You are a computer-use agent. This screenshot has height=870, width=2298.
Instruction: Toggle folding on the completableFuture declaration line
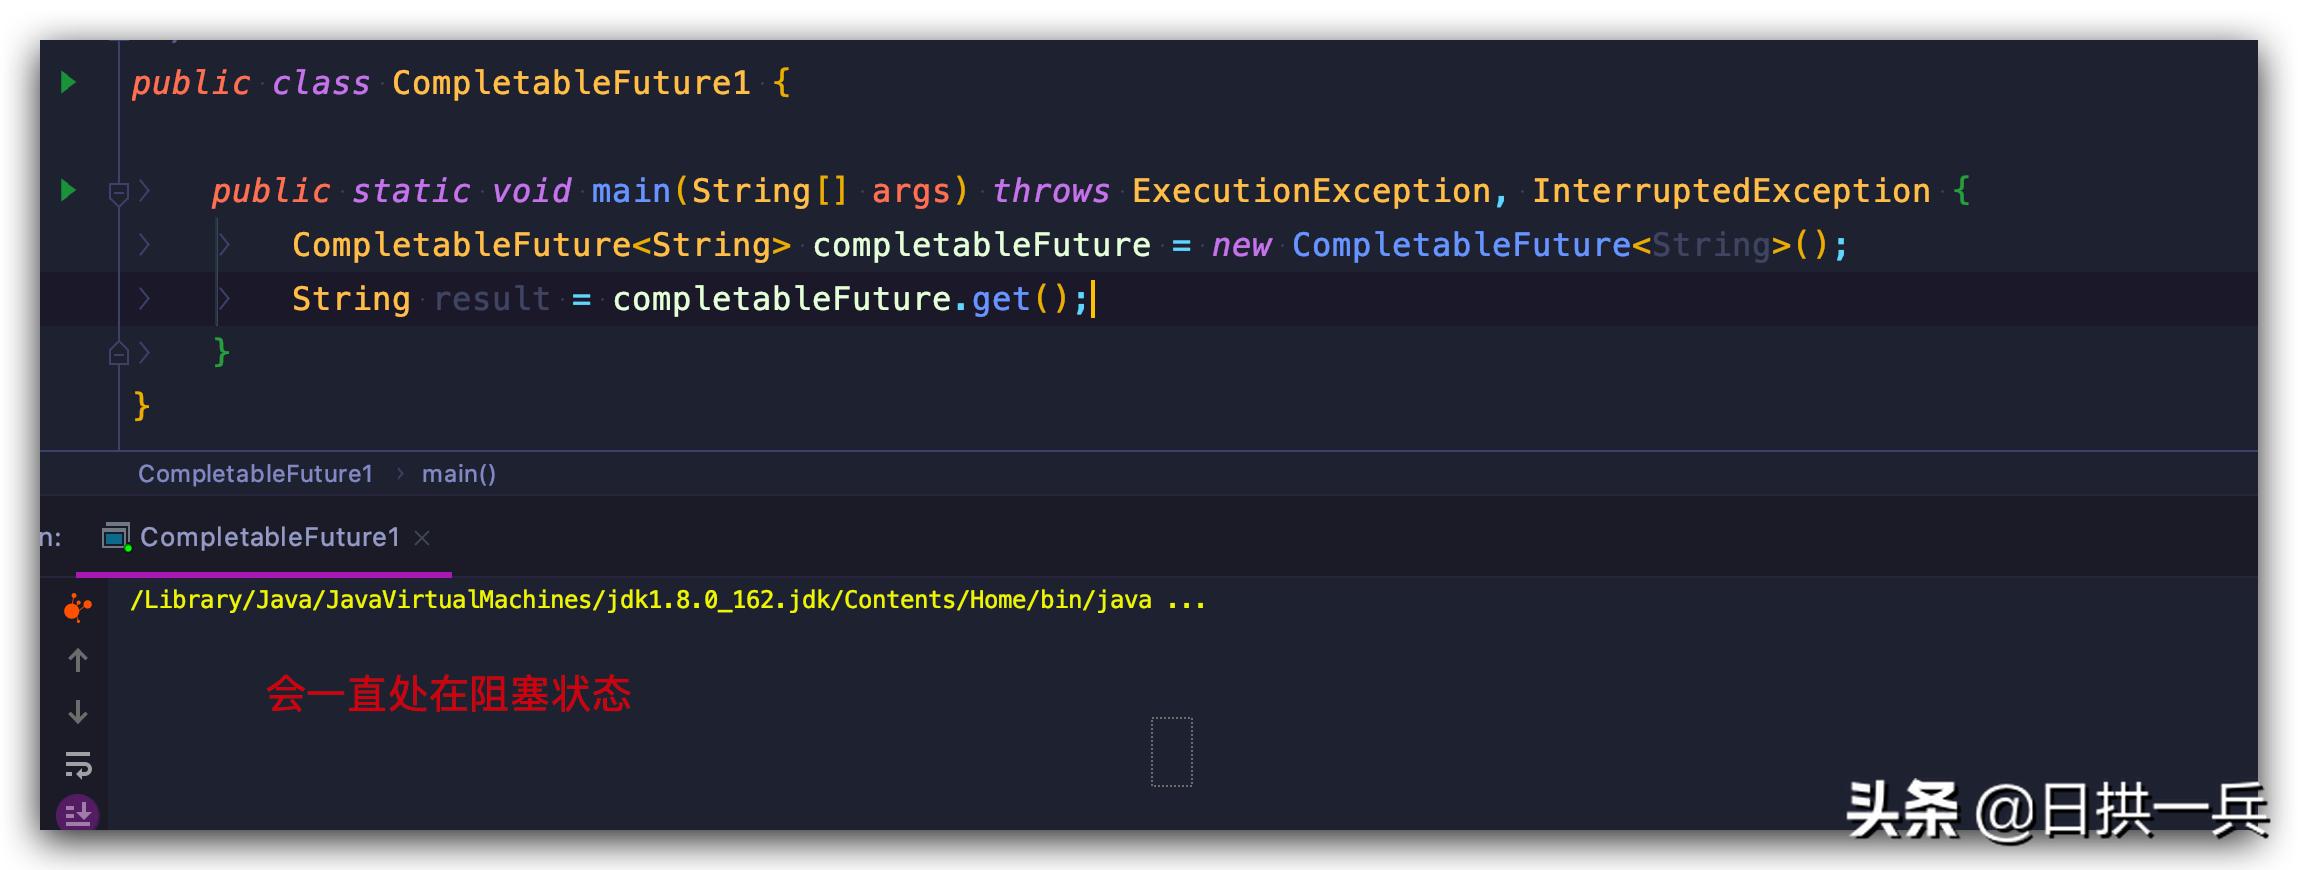tap(145, 245)
